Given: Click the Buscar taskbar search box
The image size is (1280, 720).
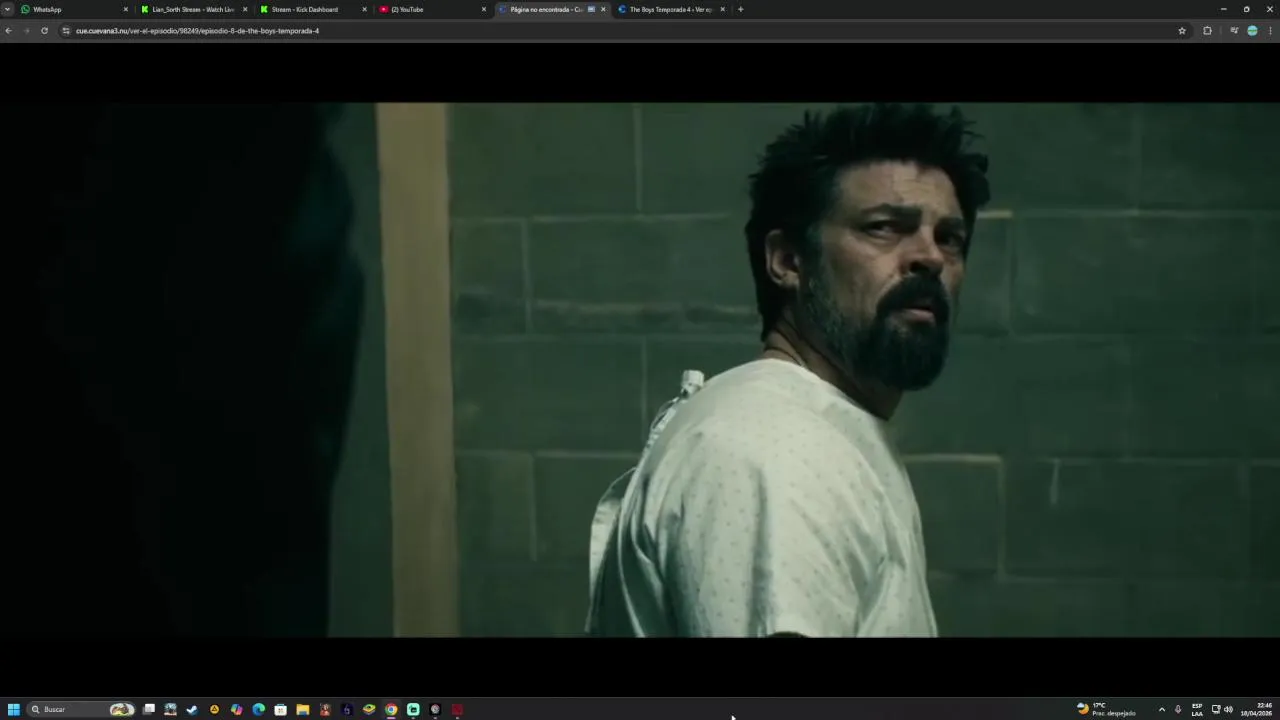Looking at the screenshot, I should 82,709.
